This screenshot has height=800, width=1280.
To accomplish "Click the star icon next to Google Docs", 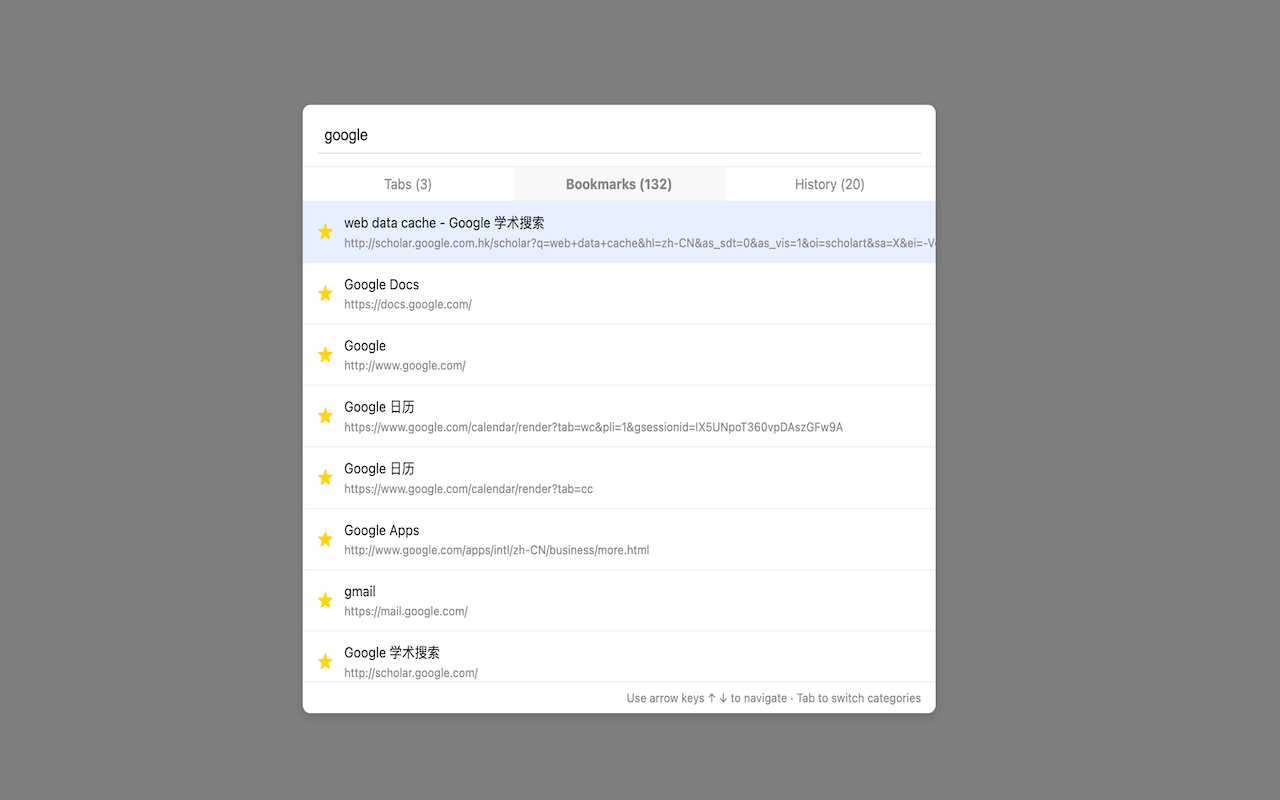I will (325, 293).
